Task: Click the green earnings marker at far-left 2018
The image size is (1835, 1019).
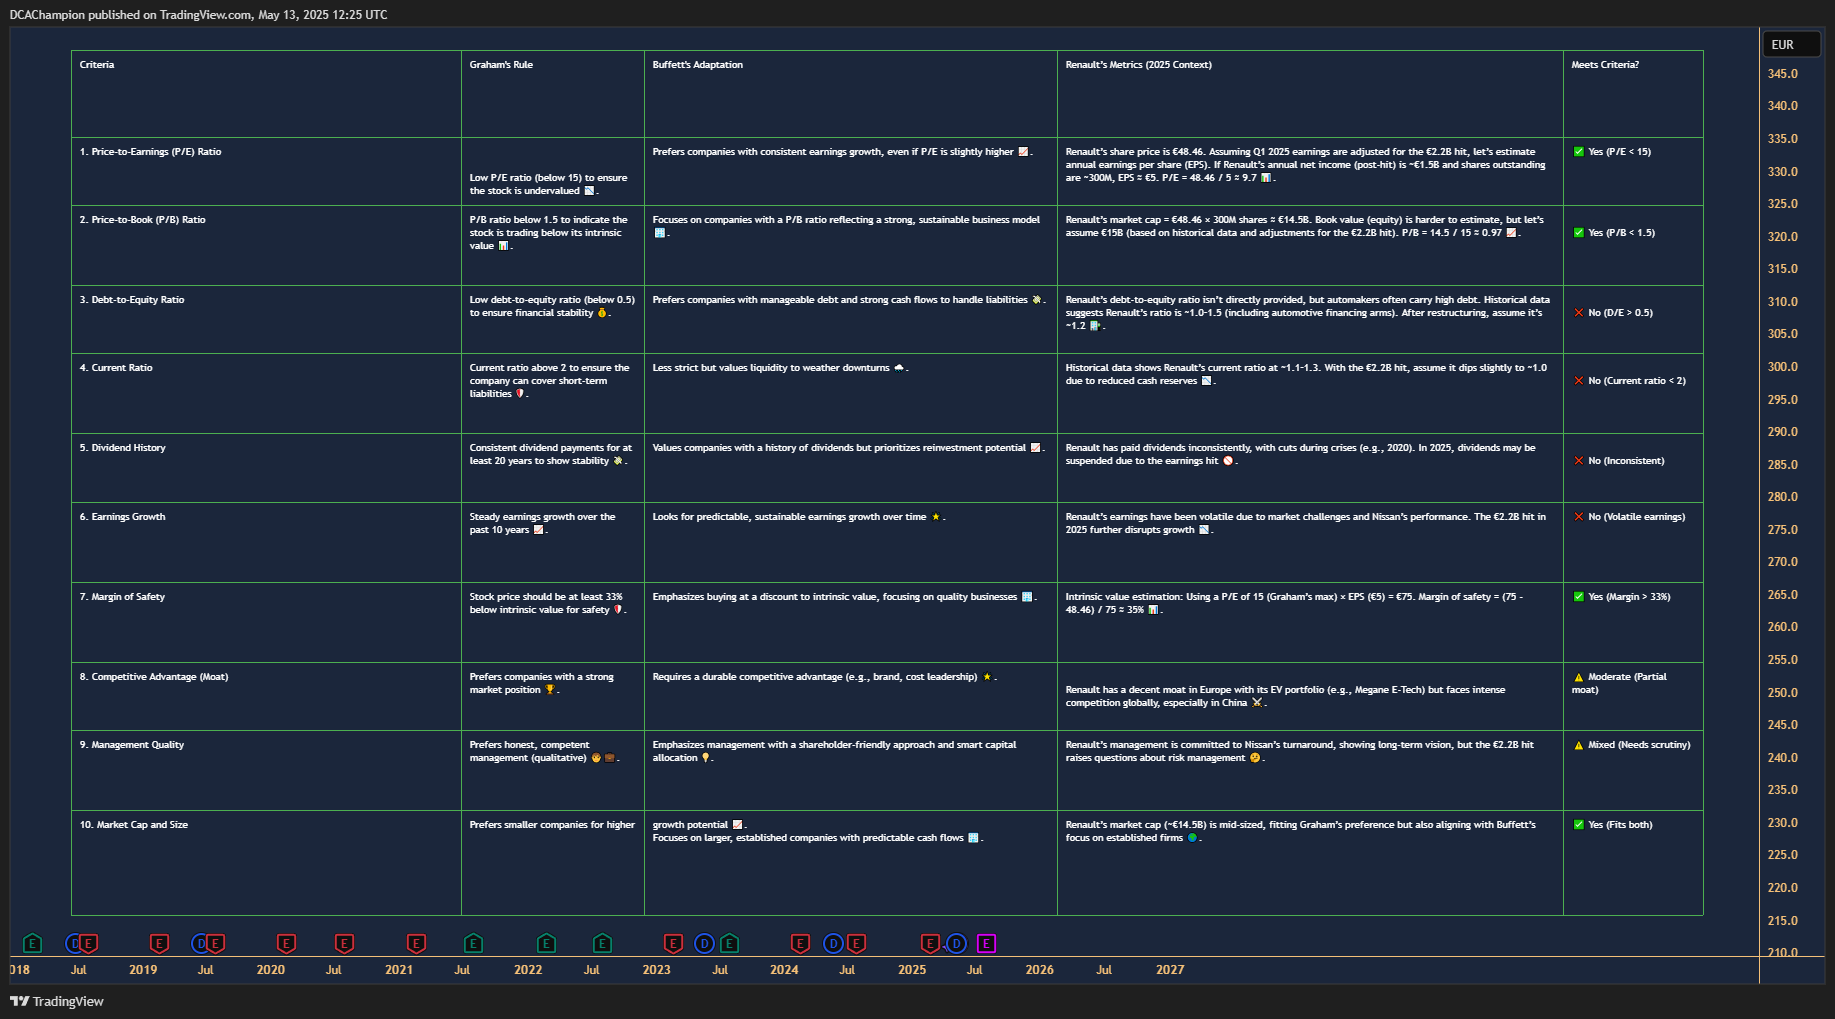Action: coord(32,943)
